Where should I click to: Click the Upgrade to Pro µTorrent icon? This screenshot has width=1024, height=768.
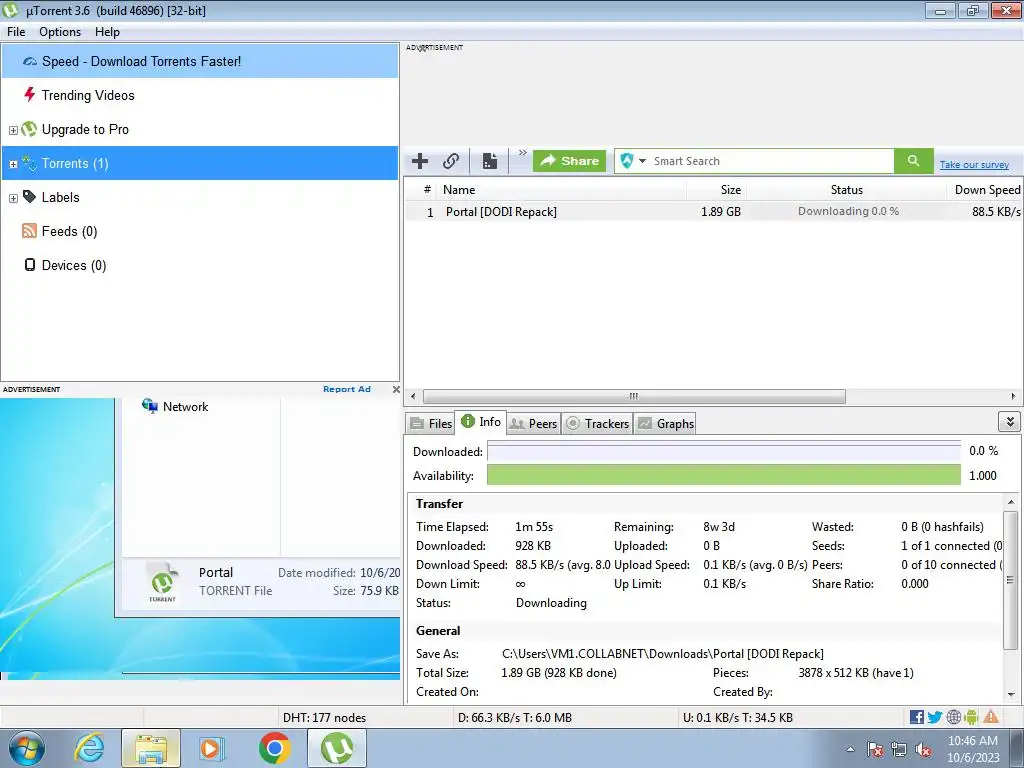pos(29,129)
